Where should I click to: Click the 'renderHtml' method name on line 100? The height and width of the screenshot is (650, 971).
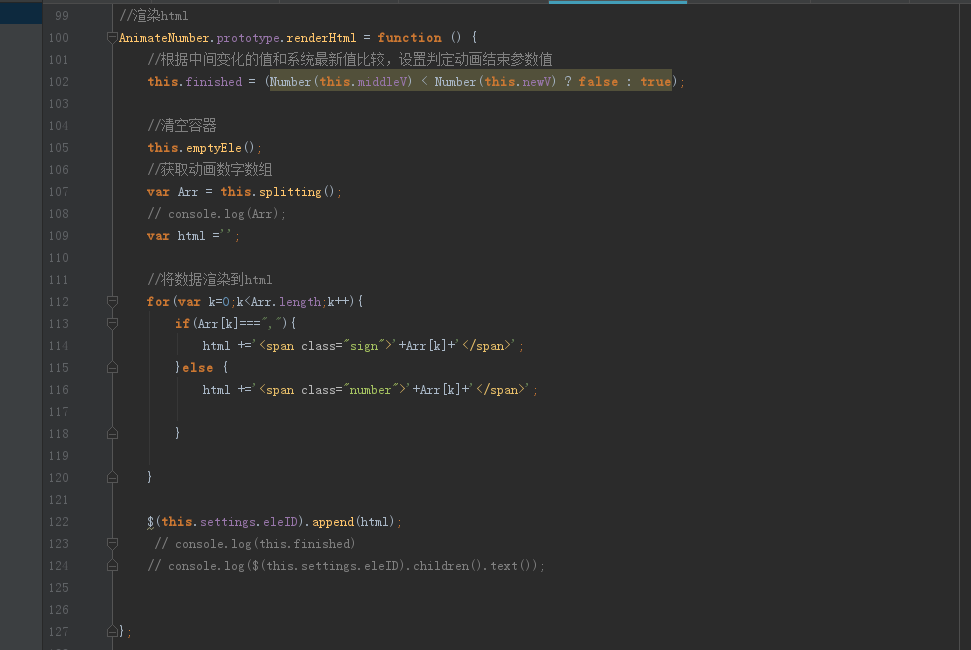click(321, 38)
